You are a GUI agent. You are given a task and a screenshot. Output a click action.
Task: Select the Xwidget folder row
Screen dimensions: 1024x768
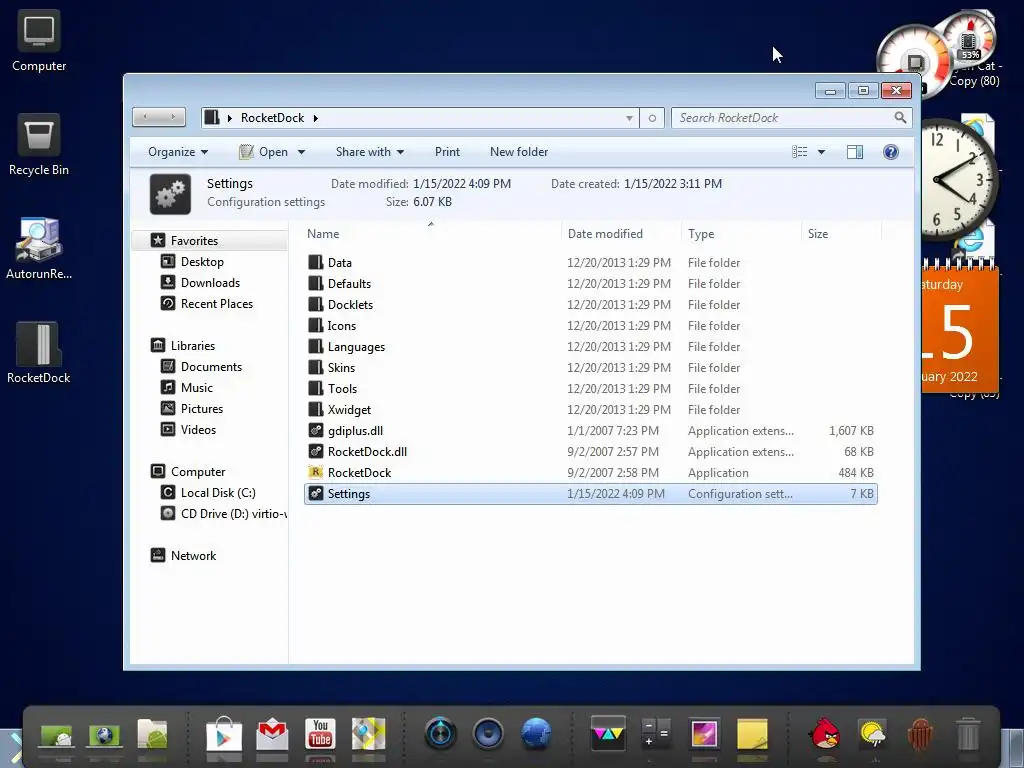pyautogui.click(x=590, y=409)
